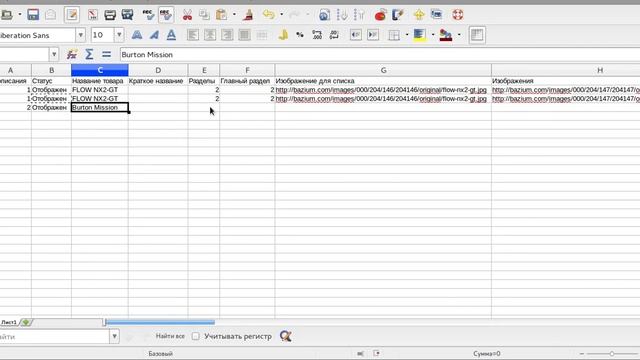
Task: Switch to sheet tab Лист1
Action: [x=9, y=322]
